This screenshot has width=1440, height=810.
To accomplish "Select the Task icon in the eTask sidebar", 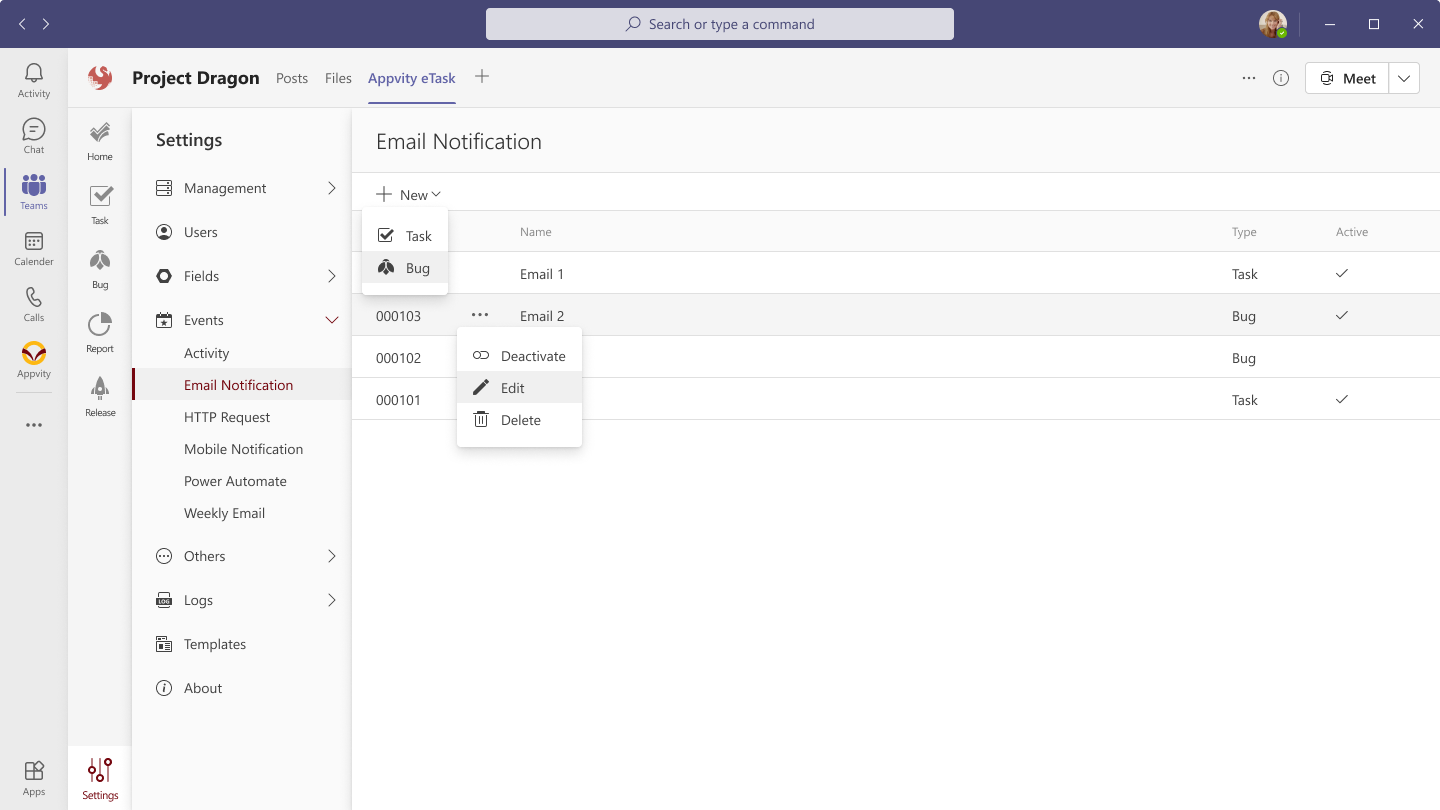I will click(99, 202).
